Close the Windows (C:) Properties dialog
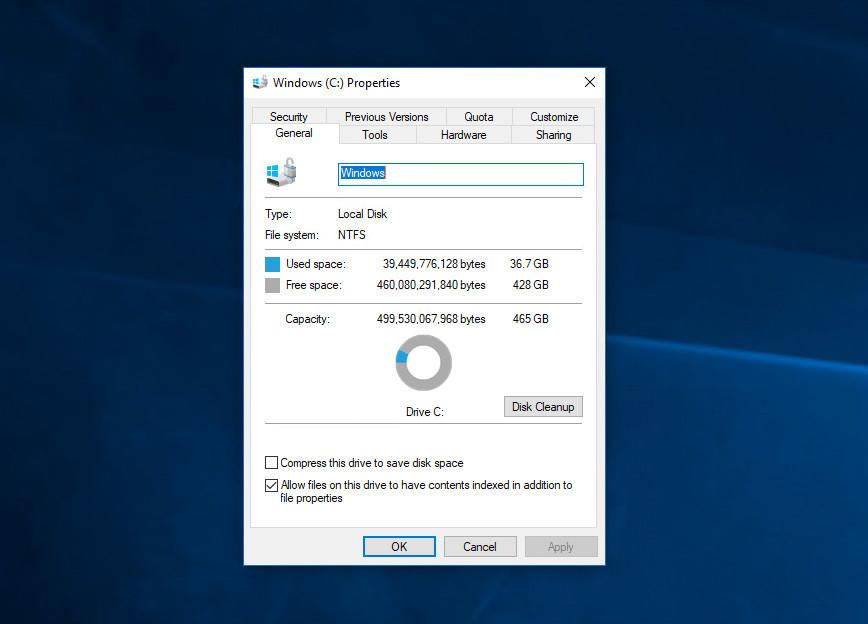The image size is (868, 624). [590, 82]
